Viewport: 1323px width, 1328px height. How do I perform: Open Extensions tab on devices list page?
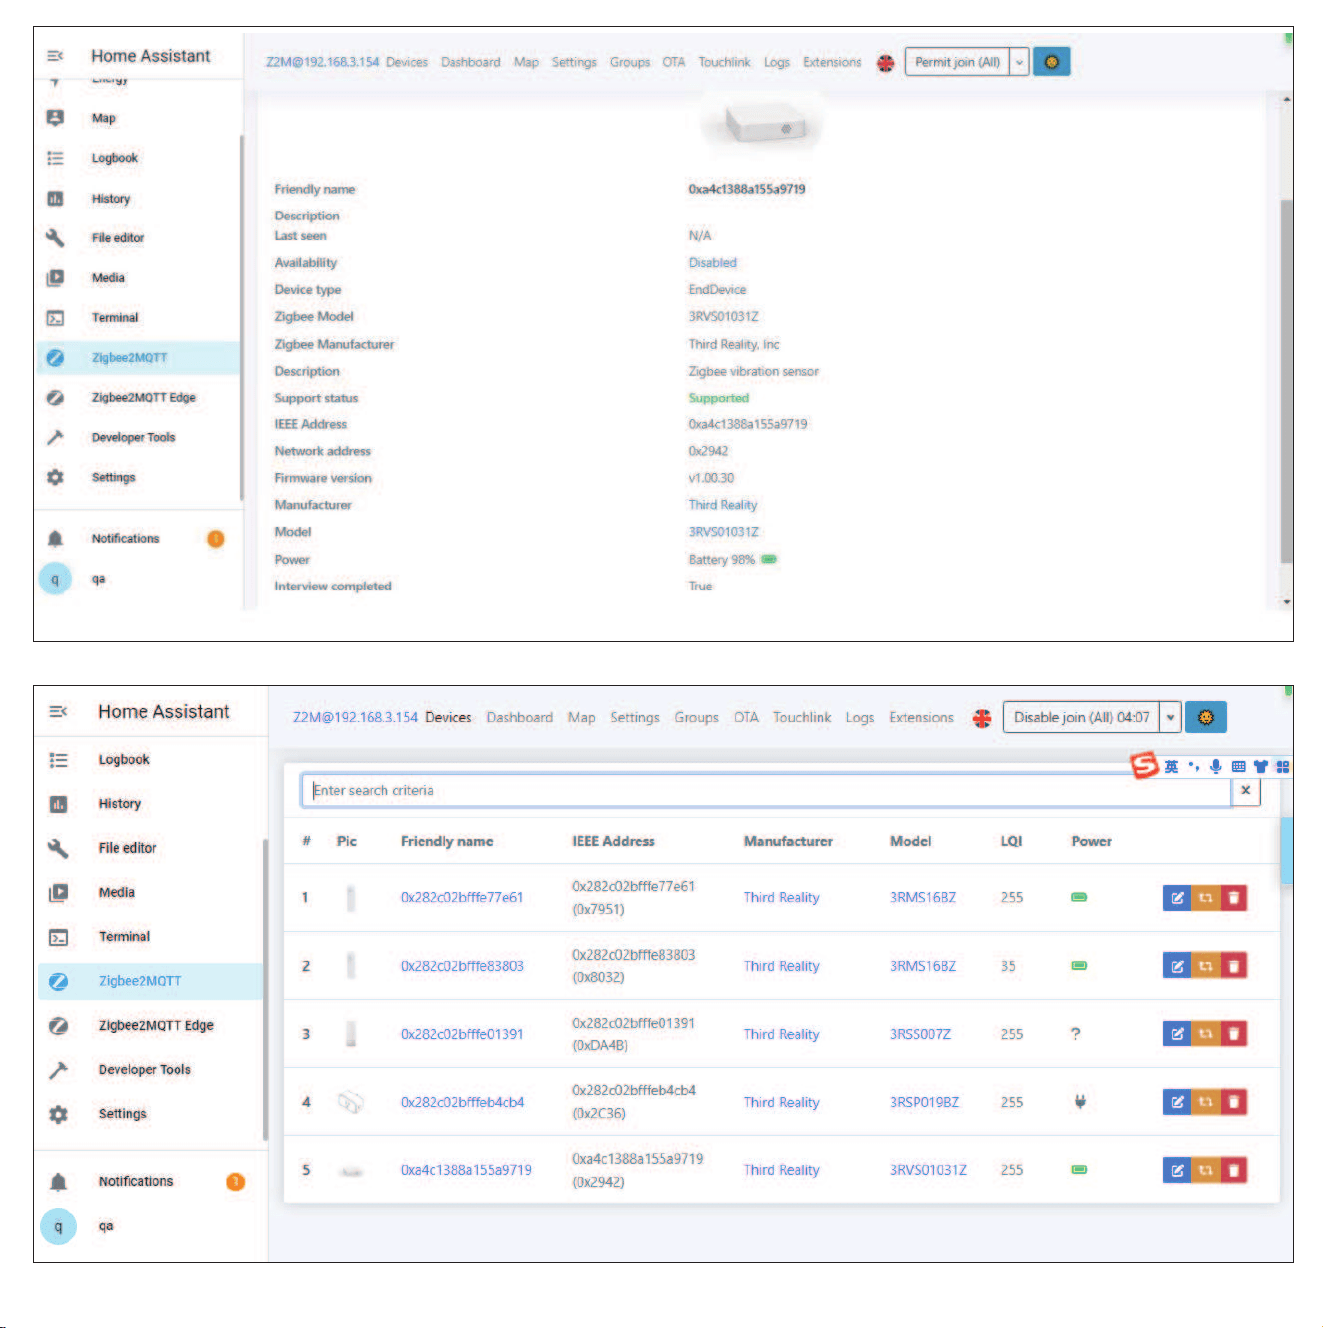921,718
